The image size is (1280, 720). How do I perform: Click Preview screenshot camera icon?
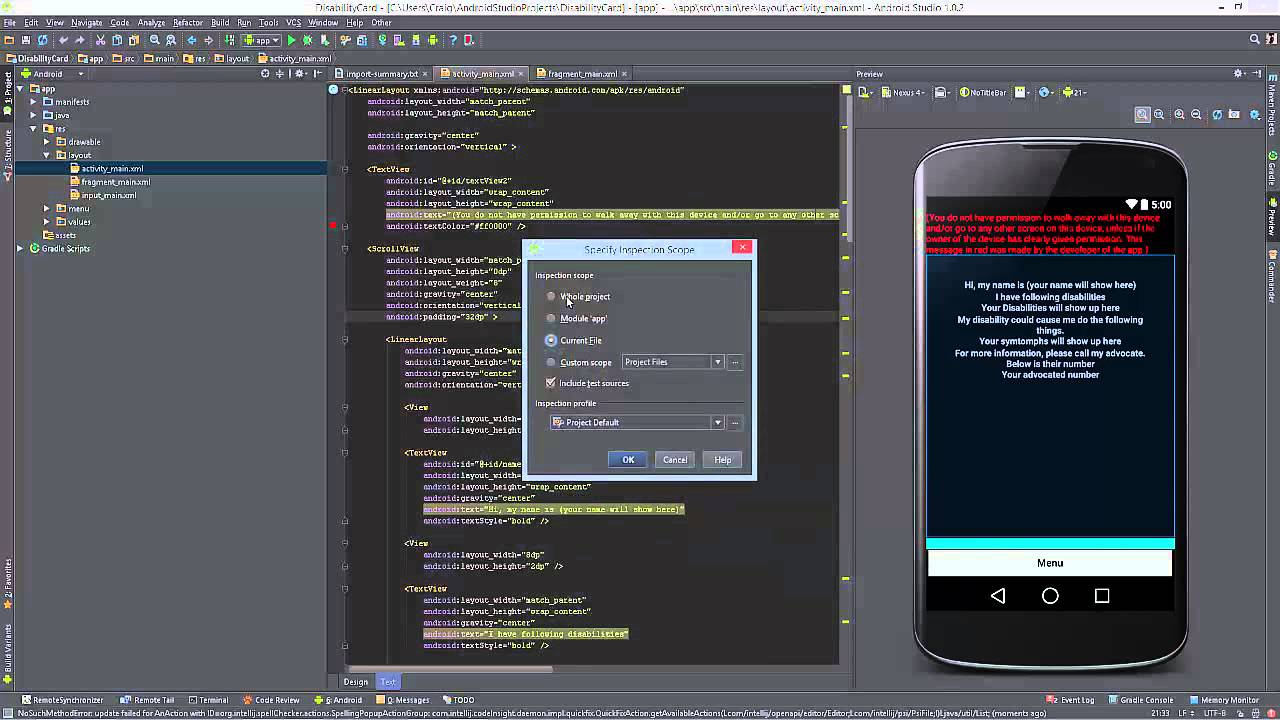click(x=1236, y=115)
